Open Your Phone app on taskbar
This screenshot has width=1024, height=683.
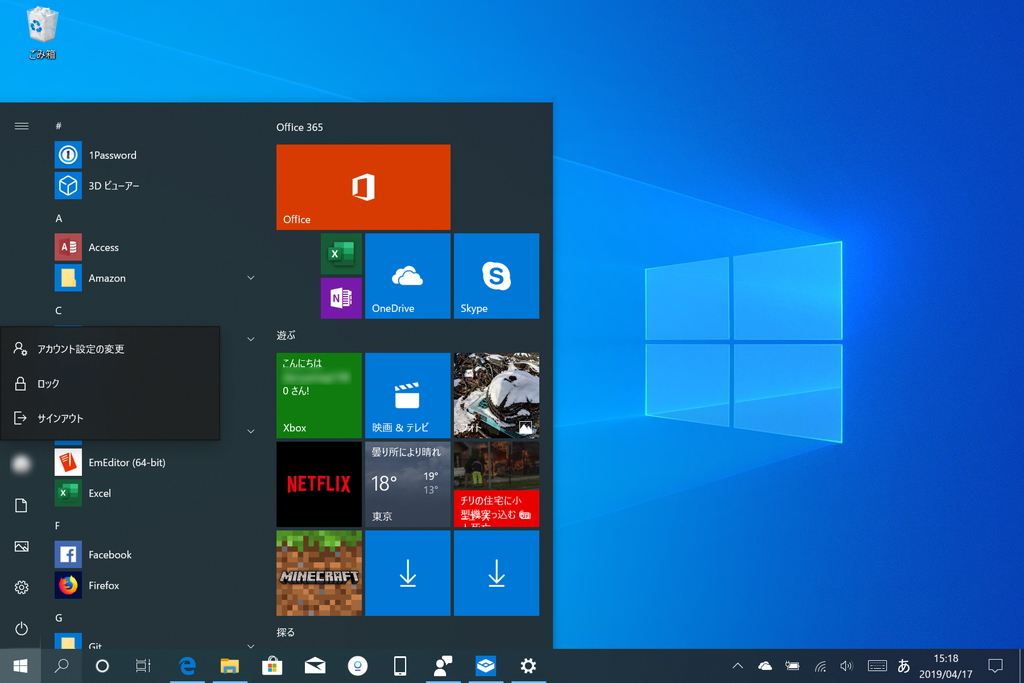(400, 666)
